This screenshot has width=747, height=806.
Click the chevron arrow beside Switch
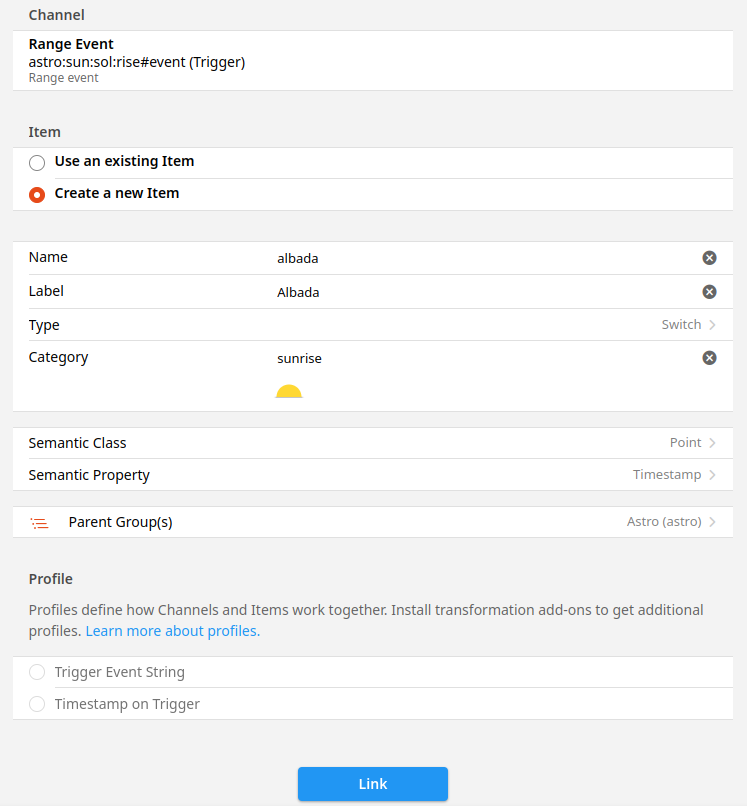[x=713, y=325]
